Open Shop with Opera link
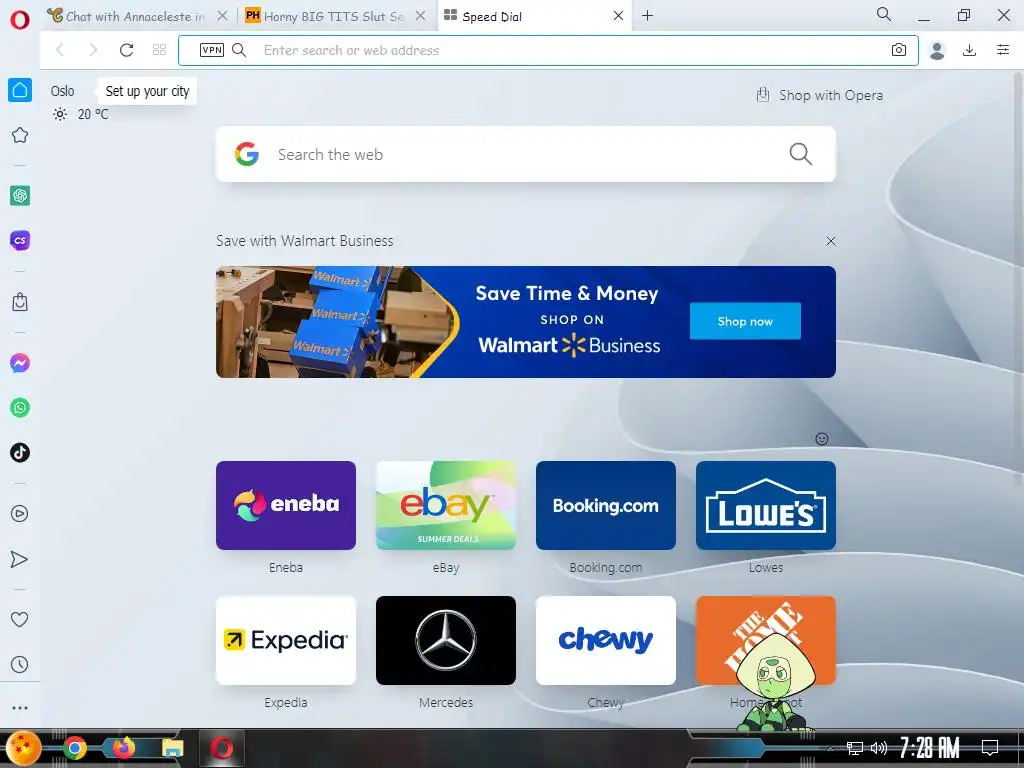 (820, 95)
